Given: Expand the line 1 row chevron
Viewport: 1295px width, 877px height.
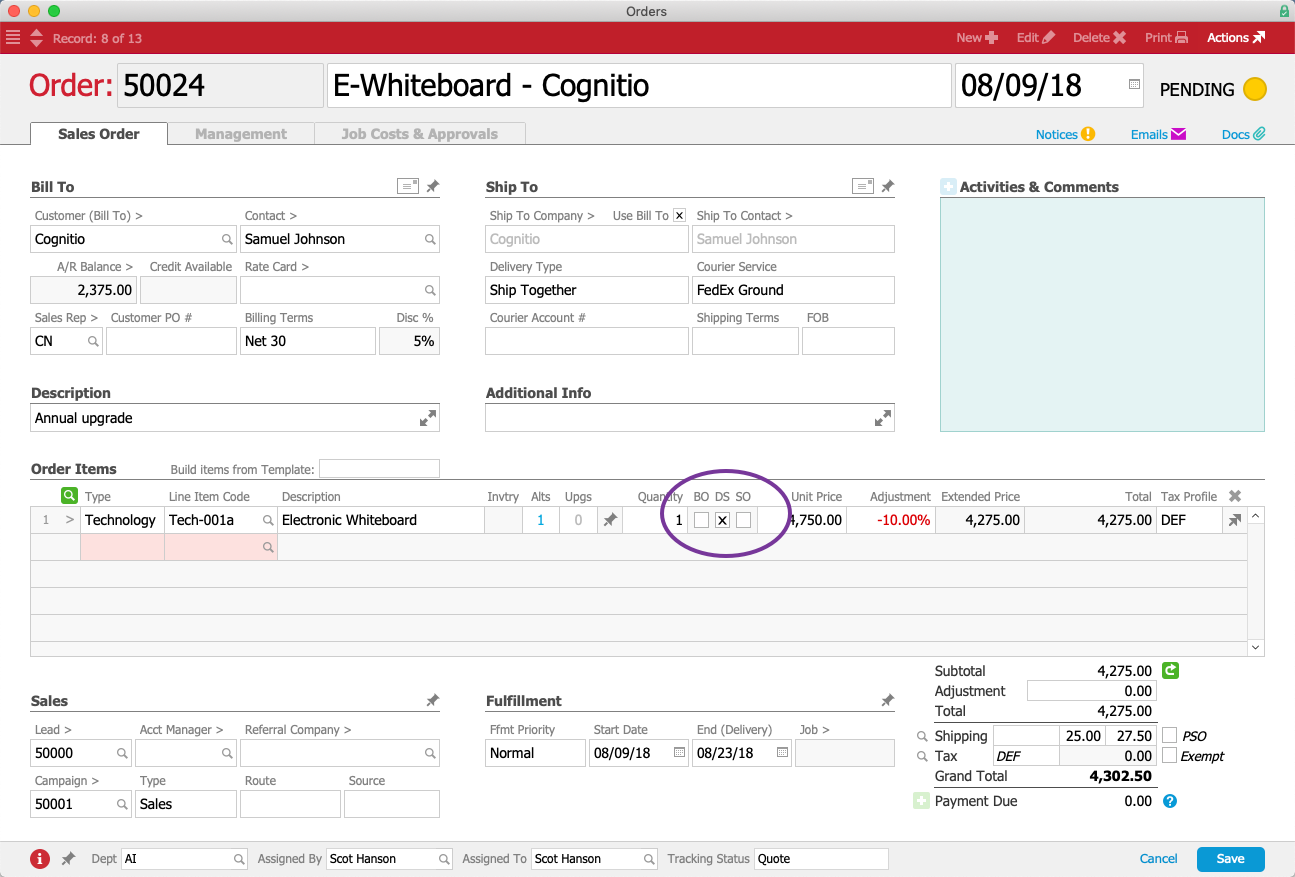Looking at the screenshot, I should click(69, 520).
